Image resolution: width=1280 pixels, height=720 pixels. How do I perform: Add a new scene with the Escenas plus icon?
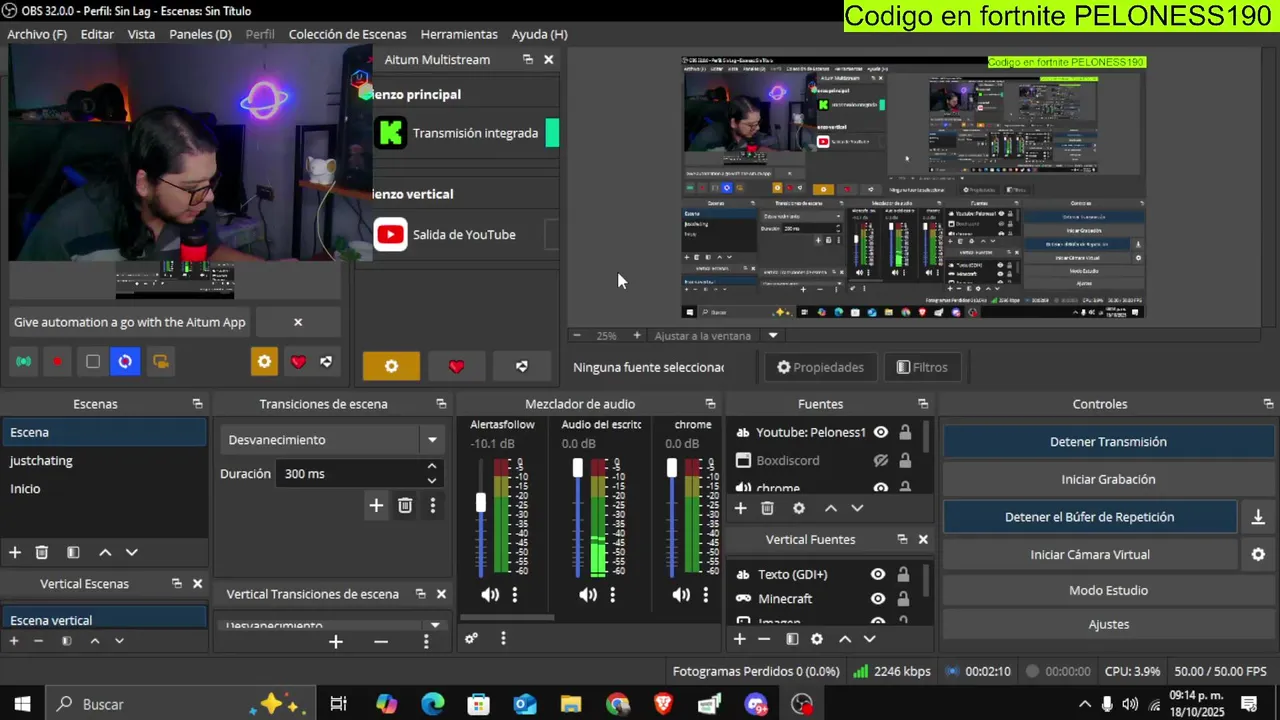click(x=15, y=552)
